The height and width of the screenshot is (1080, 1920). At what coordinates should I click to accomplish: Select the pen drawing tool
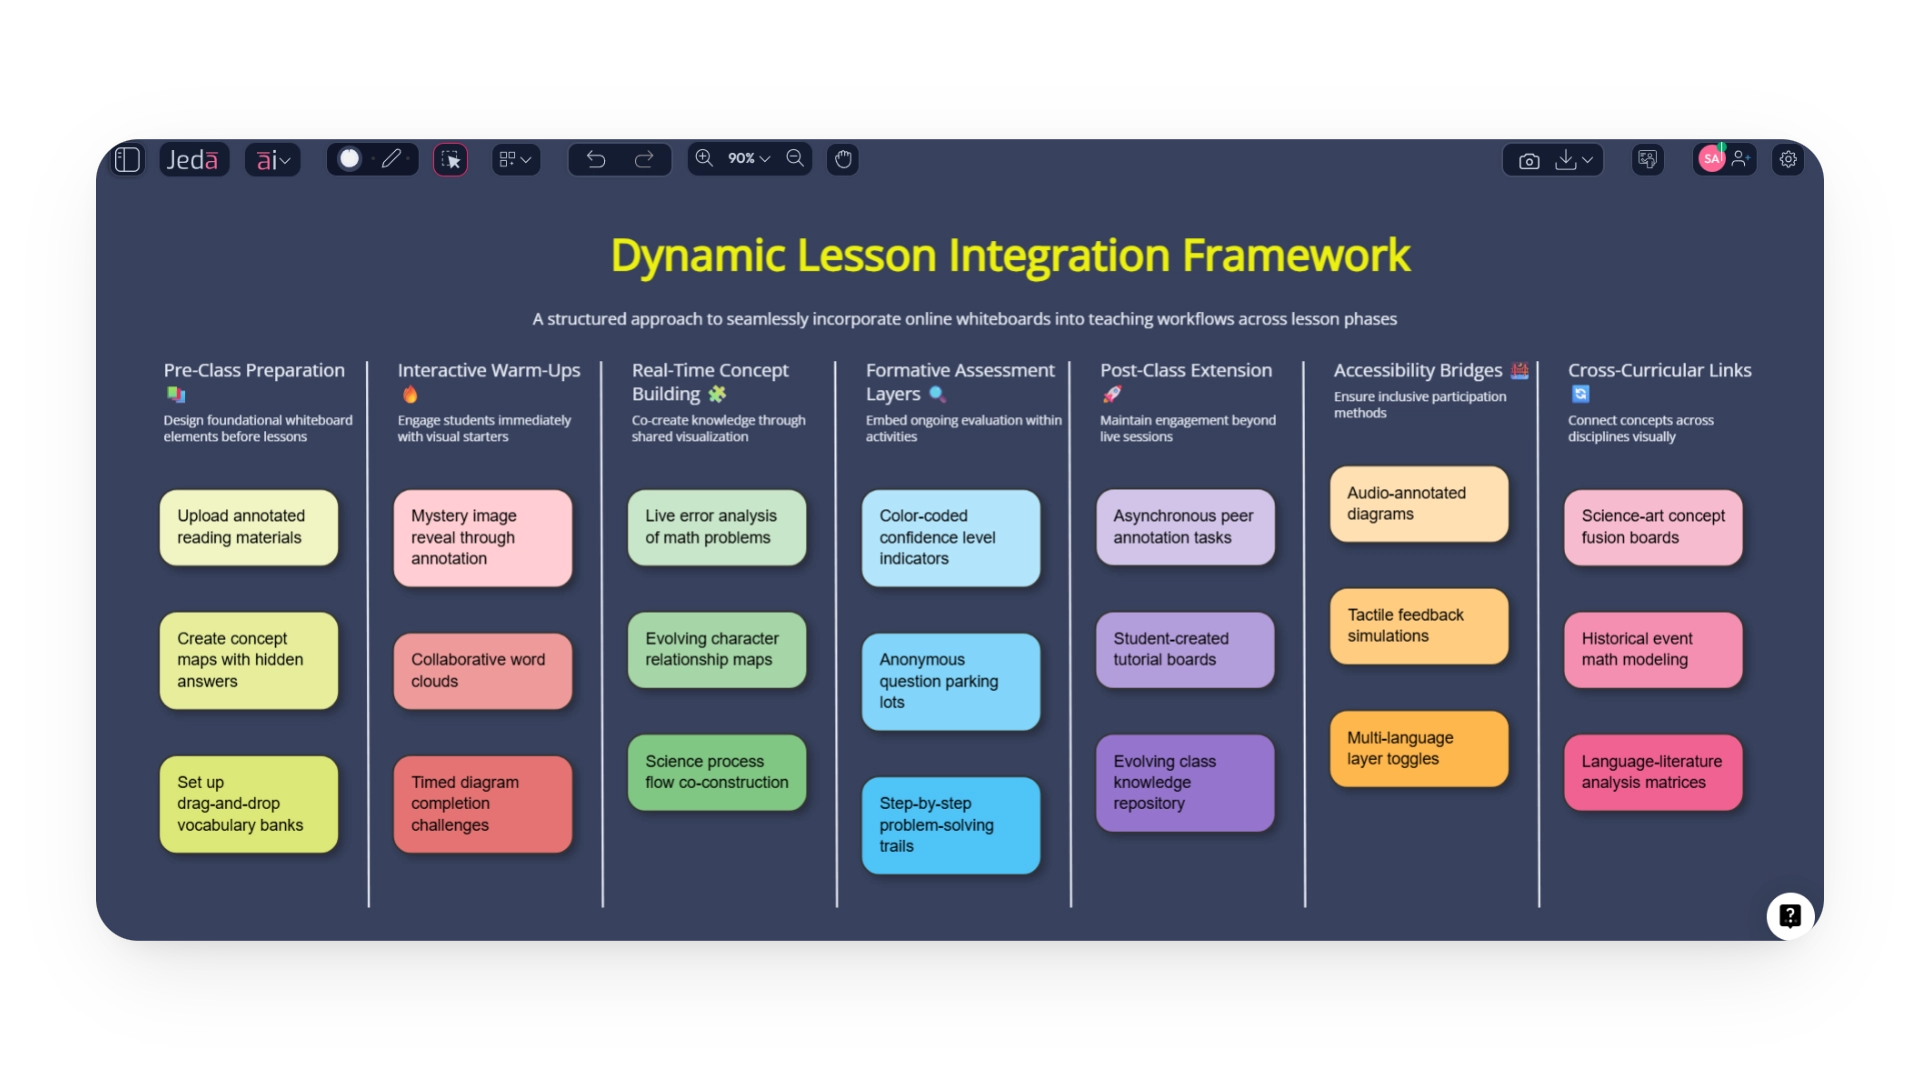(391, 159)
